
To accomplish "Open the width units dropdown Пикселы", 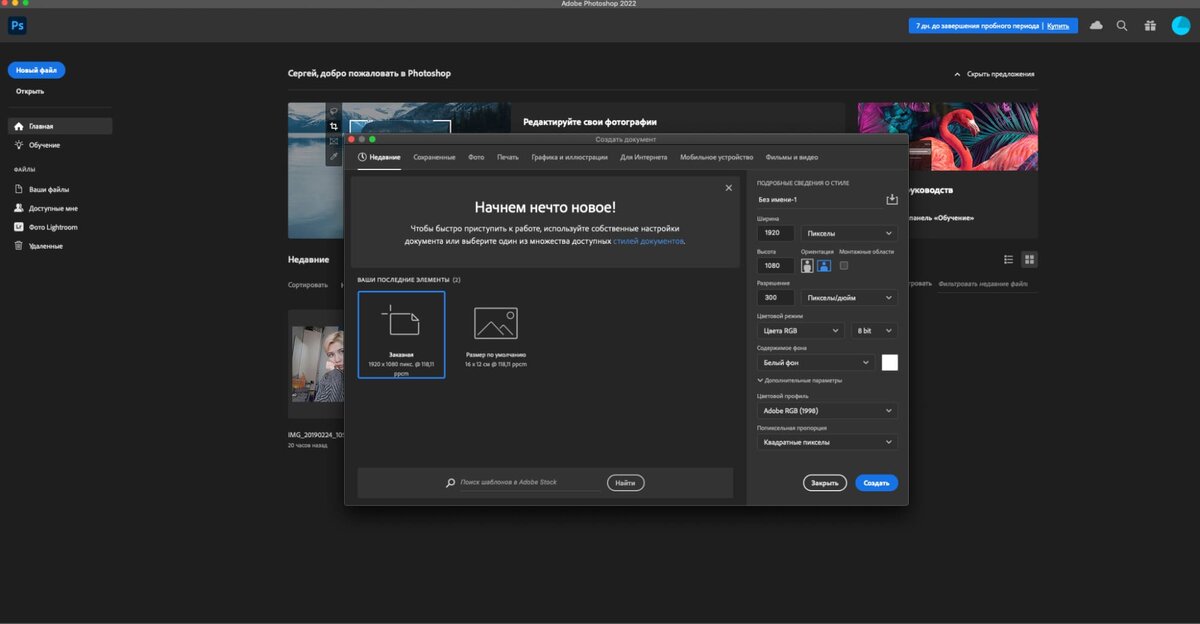I will (850, 233).
